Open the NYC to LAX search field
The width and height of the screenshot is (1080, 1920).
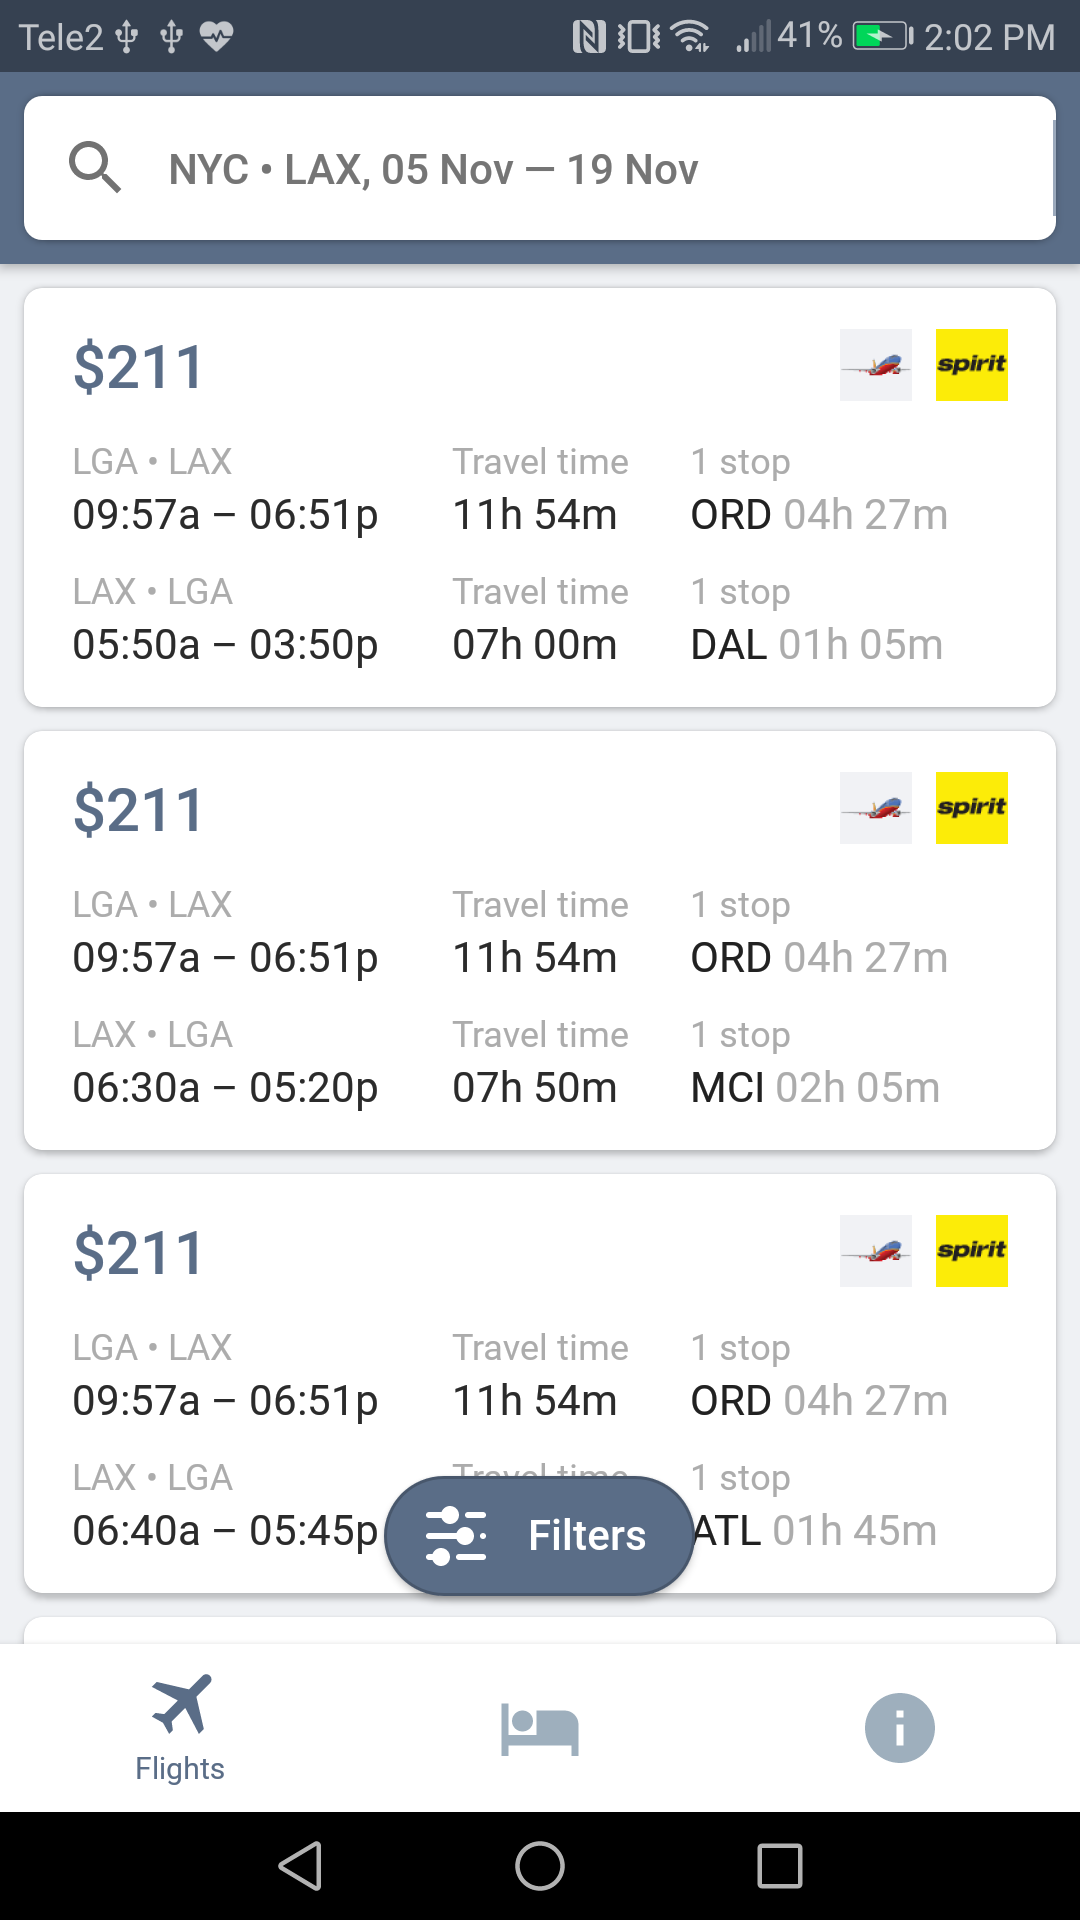pyautogui.click(x=540, y=169)
